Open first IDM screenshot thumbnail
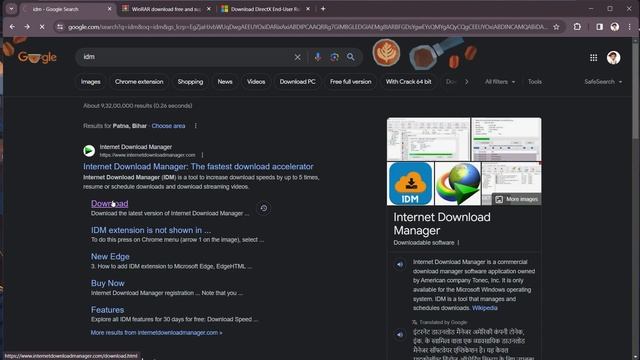 428,139
